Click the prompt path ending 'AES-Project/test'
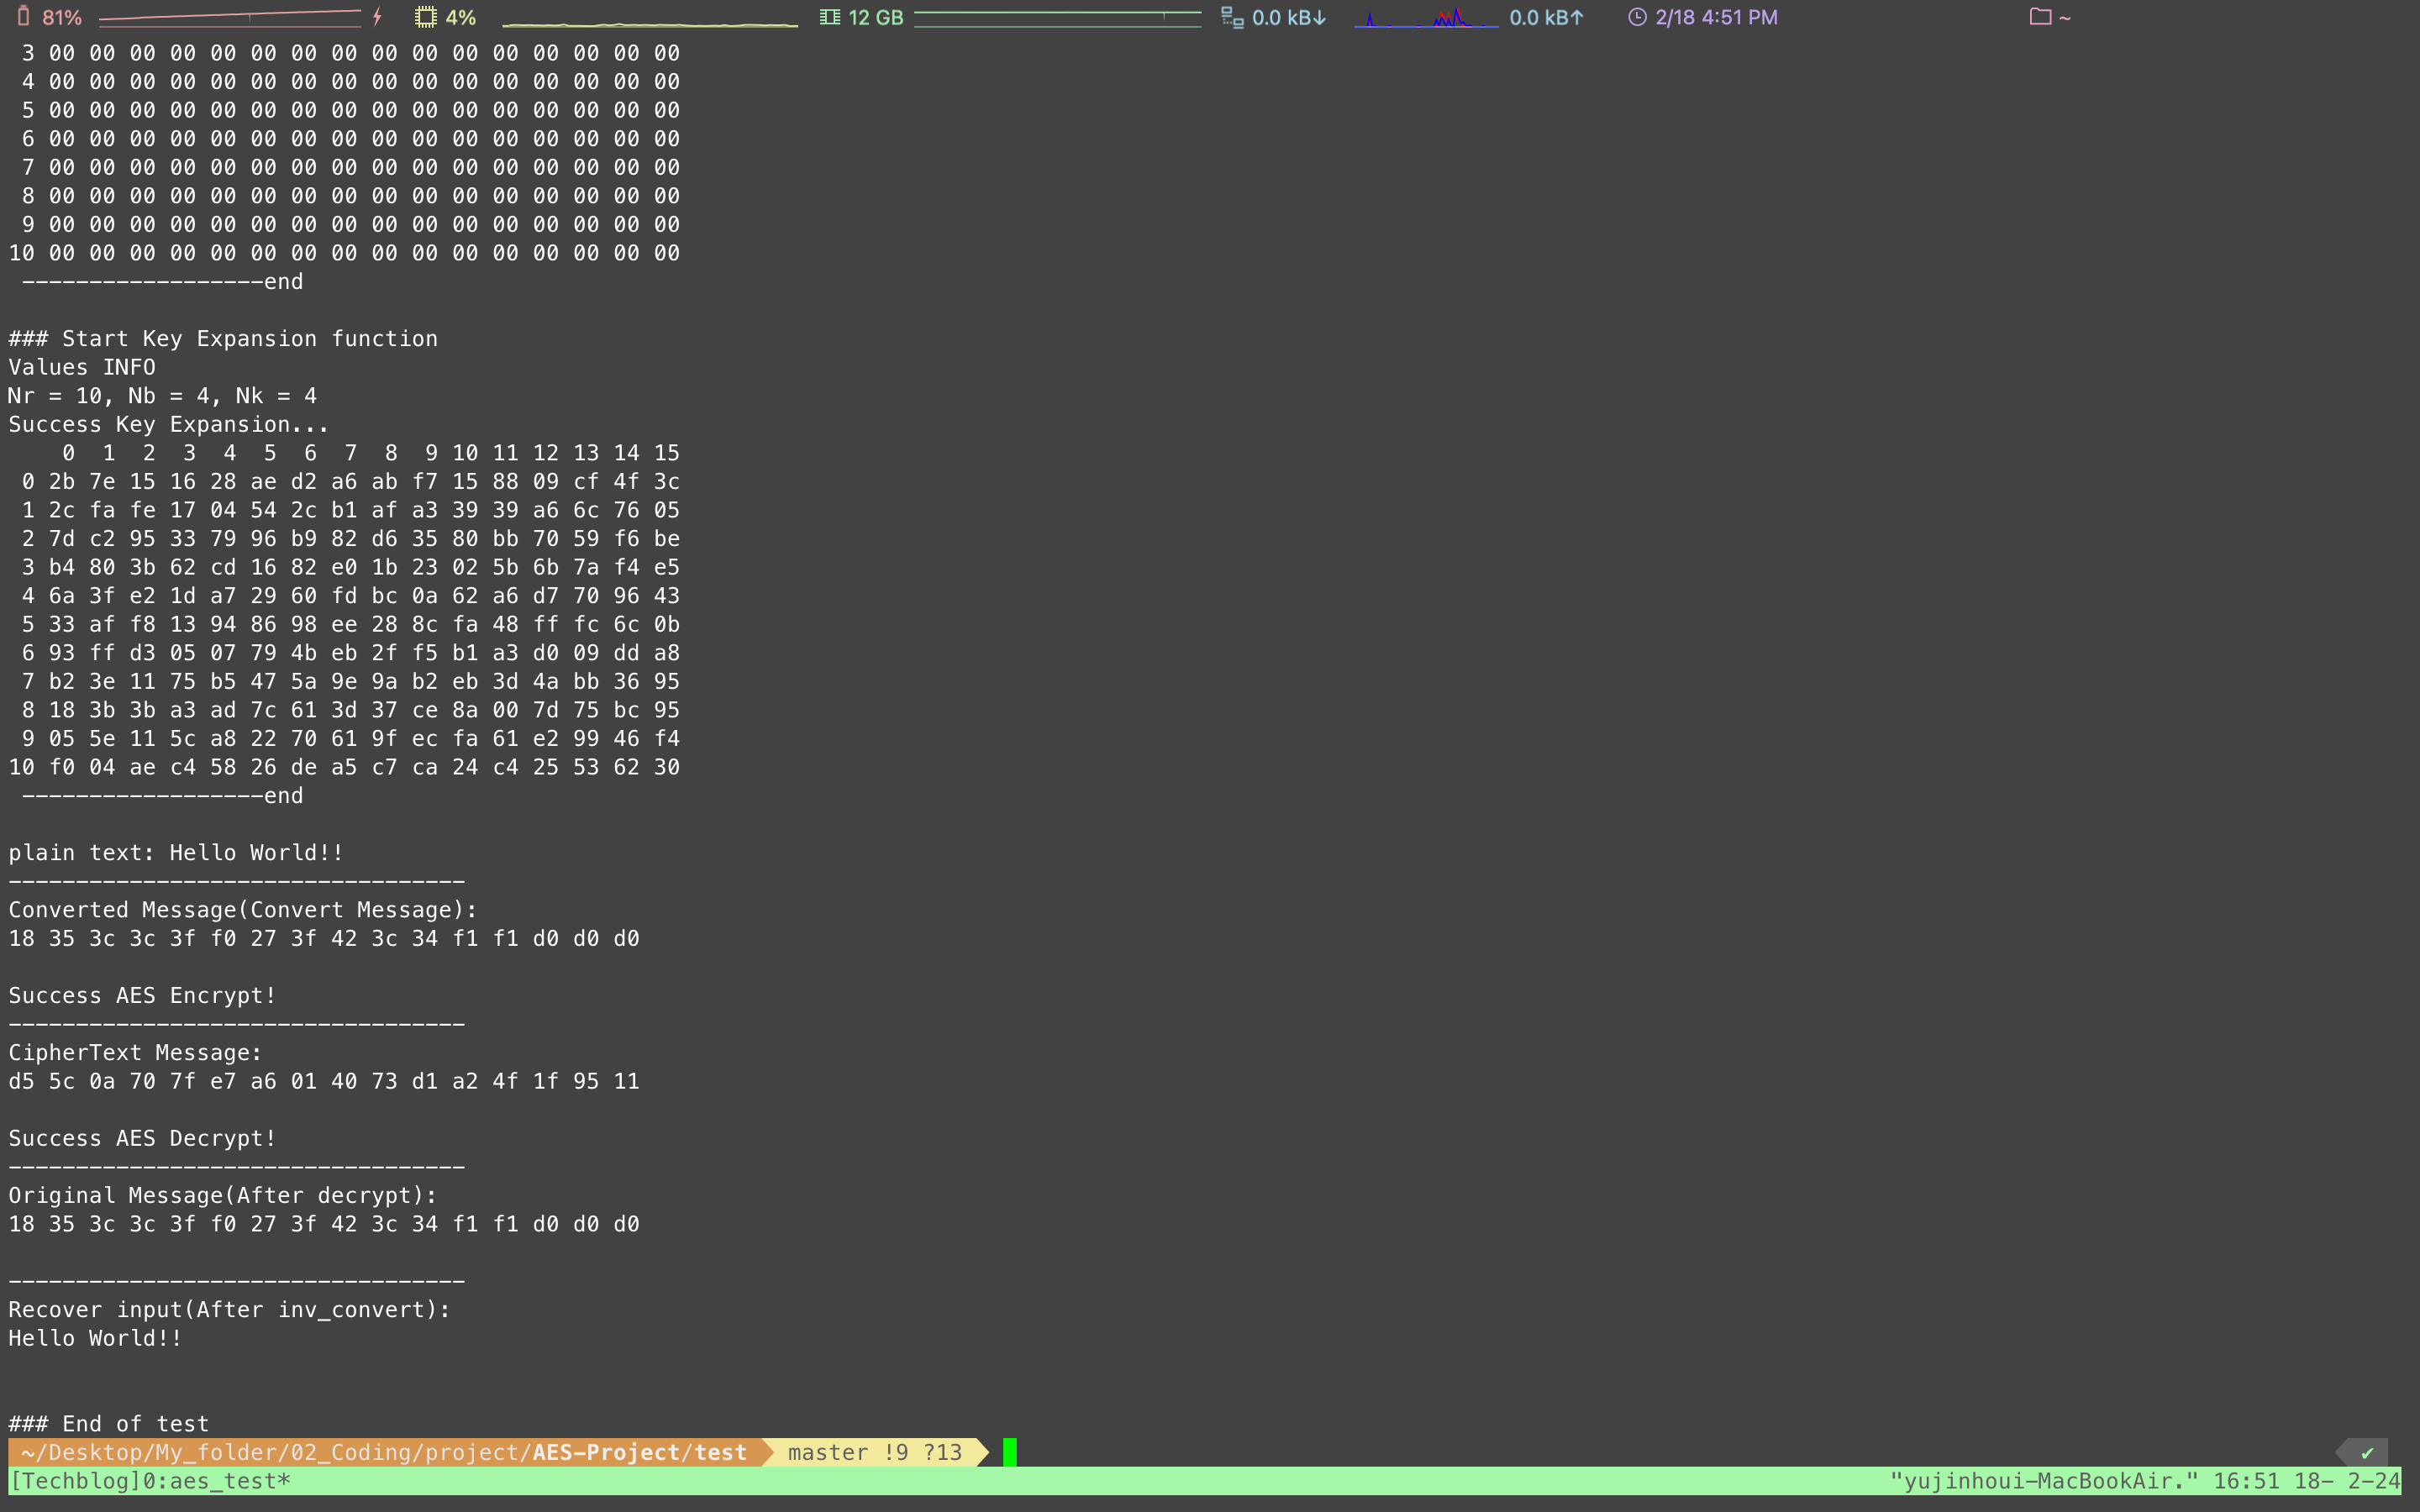The image size is (2420, 1512). [384, 1452]
